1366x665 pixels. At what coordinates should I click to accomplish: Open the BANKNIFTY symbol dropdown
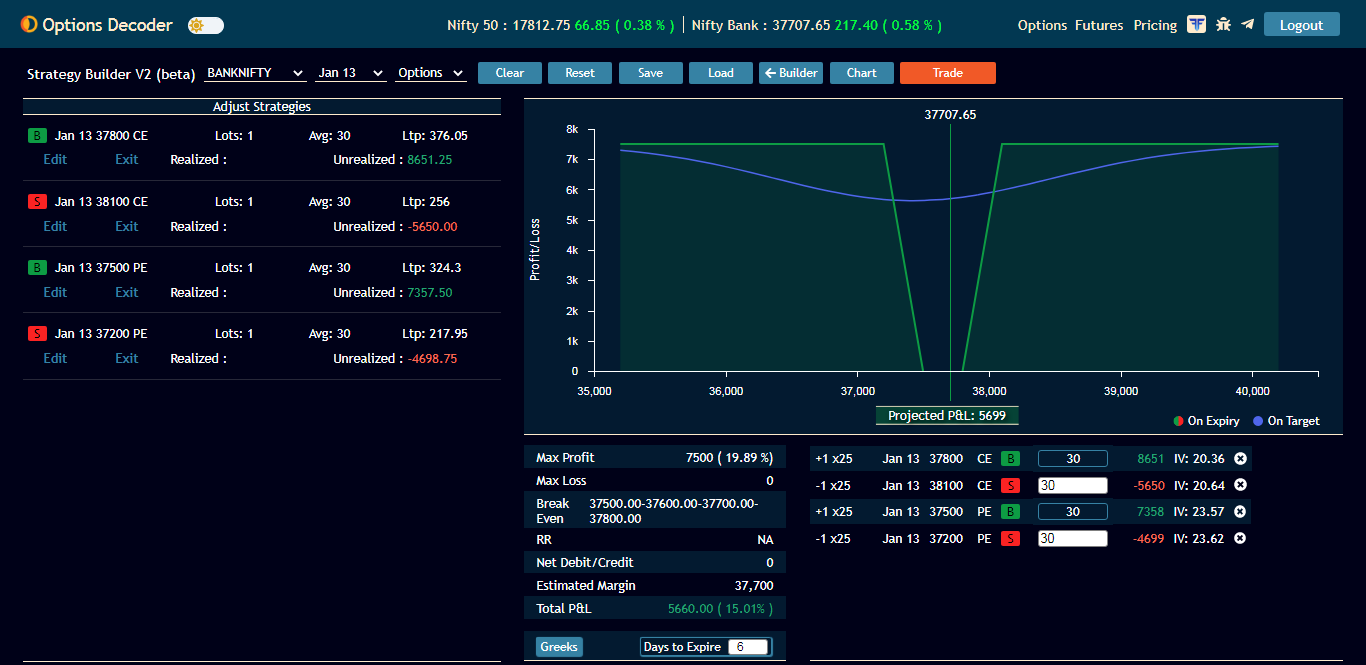255,73
